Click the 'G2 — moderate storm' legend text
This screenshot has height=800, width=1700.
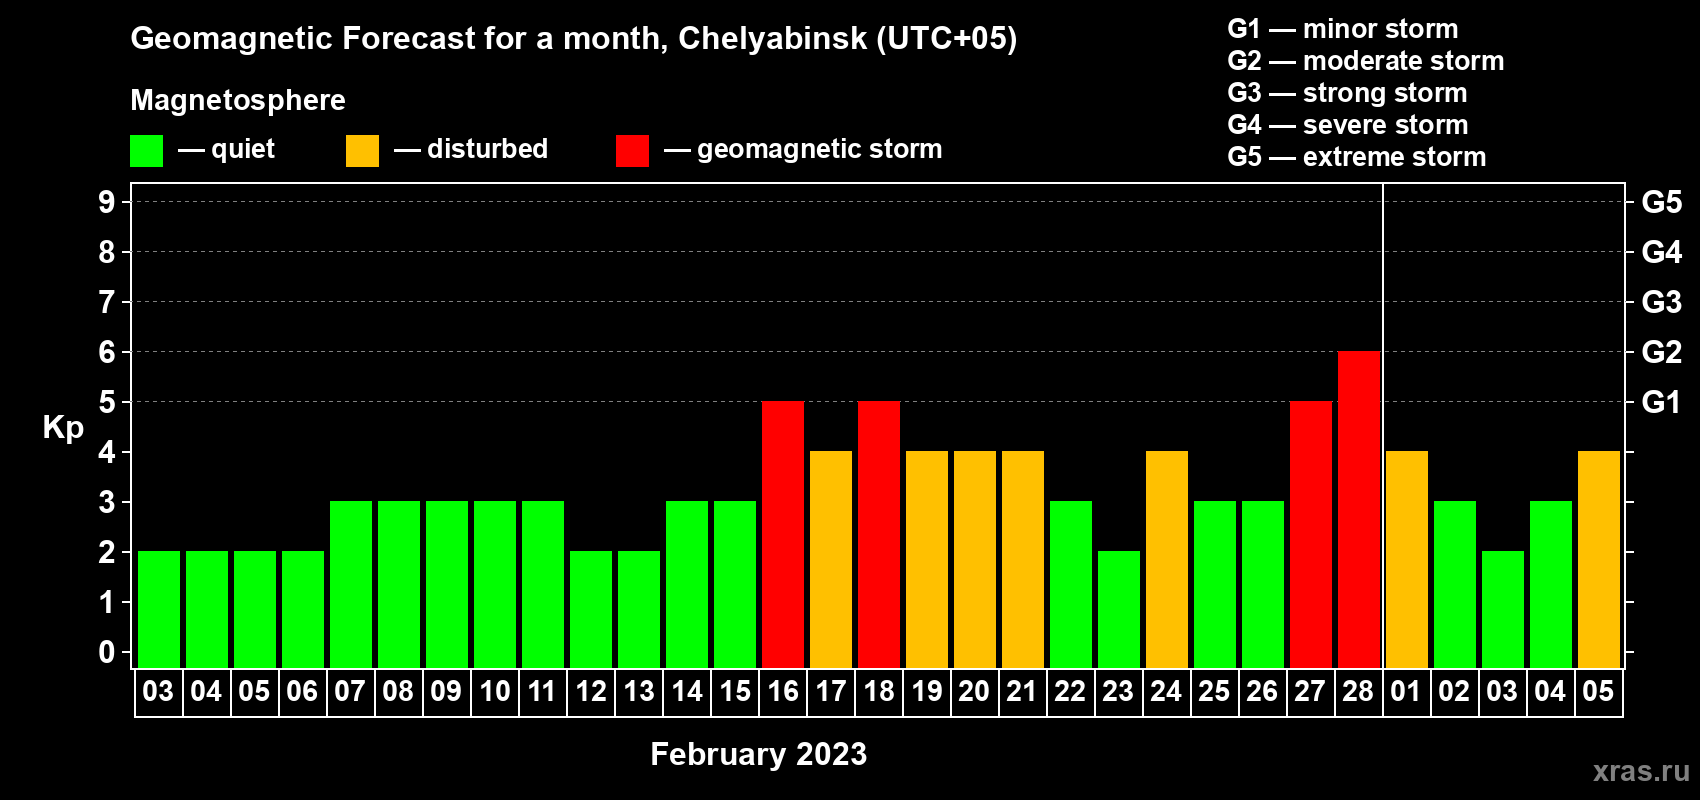pyautogui.click(x=1366, y=61)
